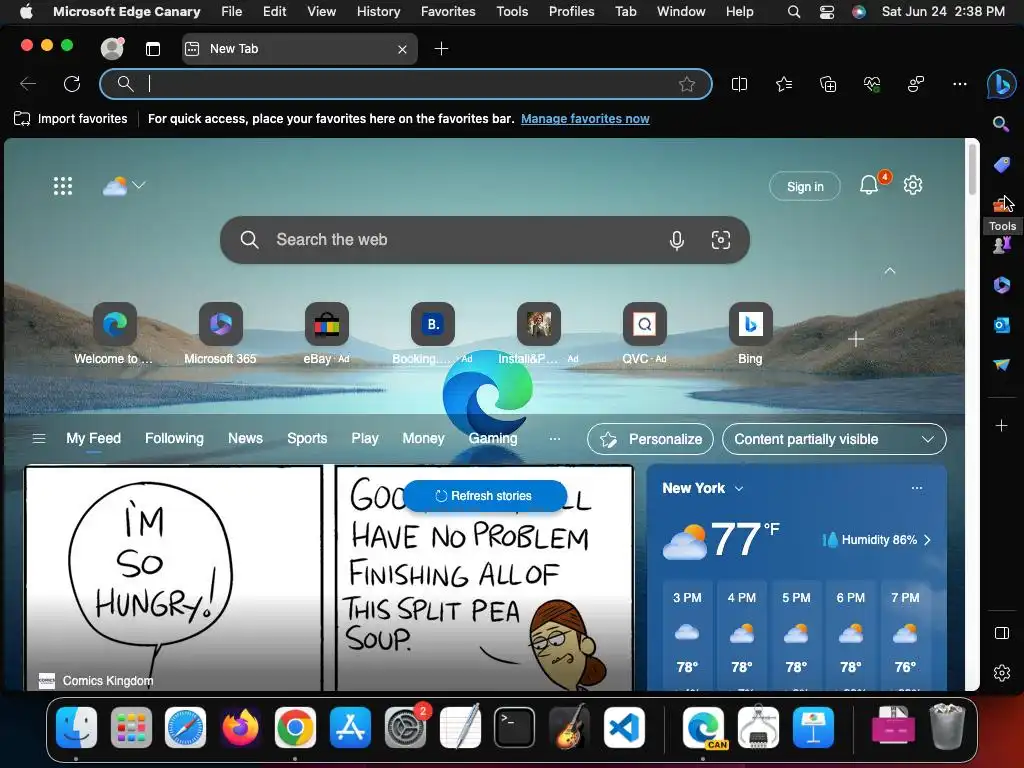1024x768 pixels.
Task: Open the Microsoft 365 quick link
Action: [220, 333]
